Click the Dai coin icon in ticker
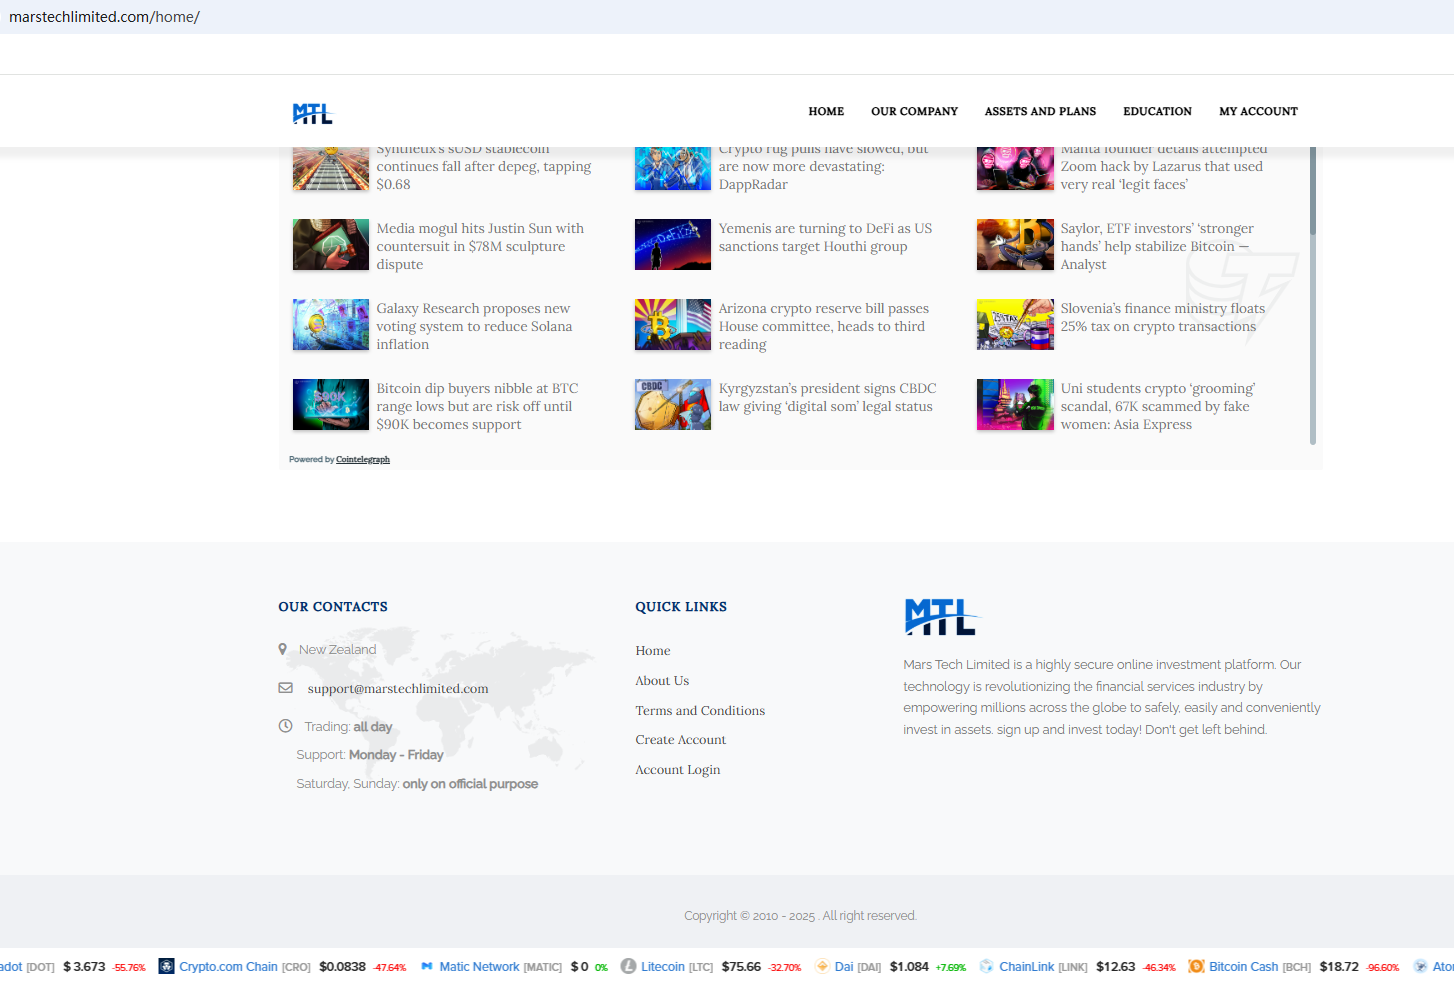The width and height of the screenshot is (1454, 983). pos(822,966)
